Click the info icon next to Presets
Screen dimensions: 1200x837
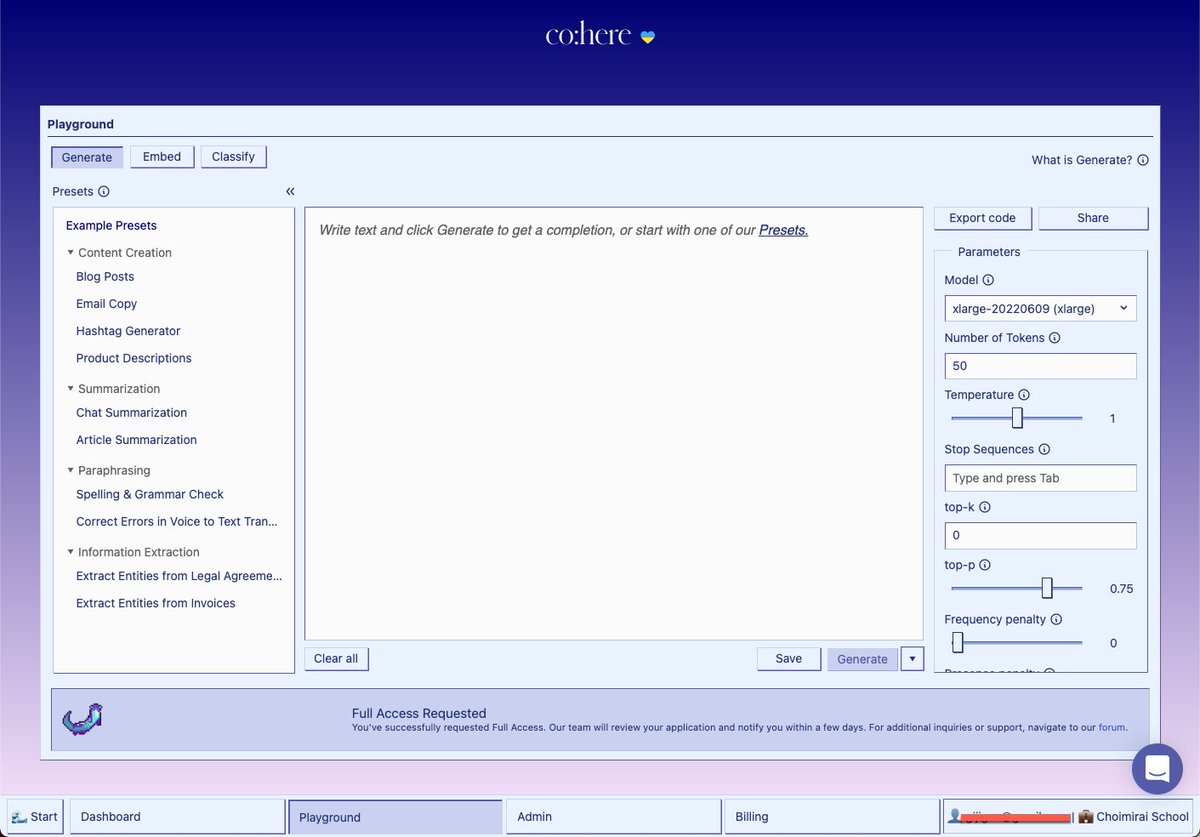[x=104, y=192]
